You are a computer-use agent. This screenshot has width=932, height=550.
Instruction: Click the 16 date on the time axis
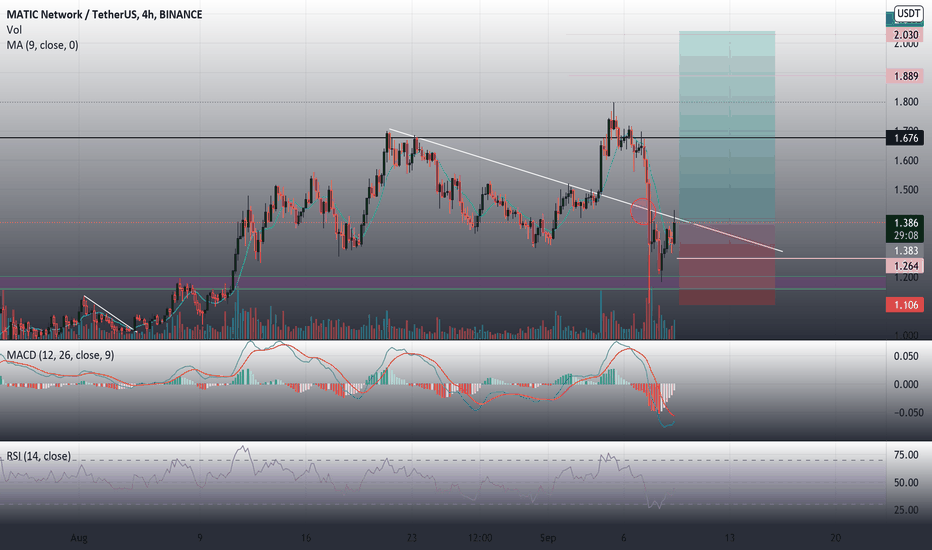point(306,538)
